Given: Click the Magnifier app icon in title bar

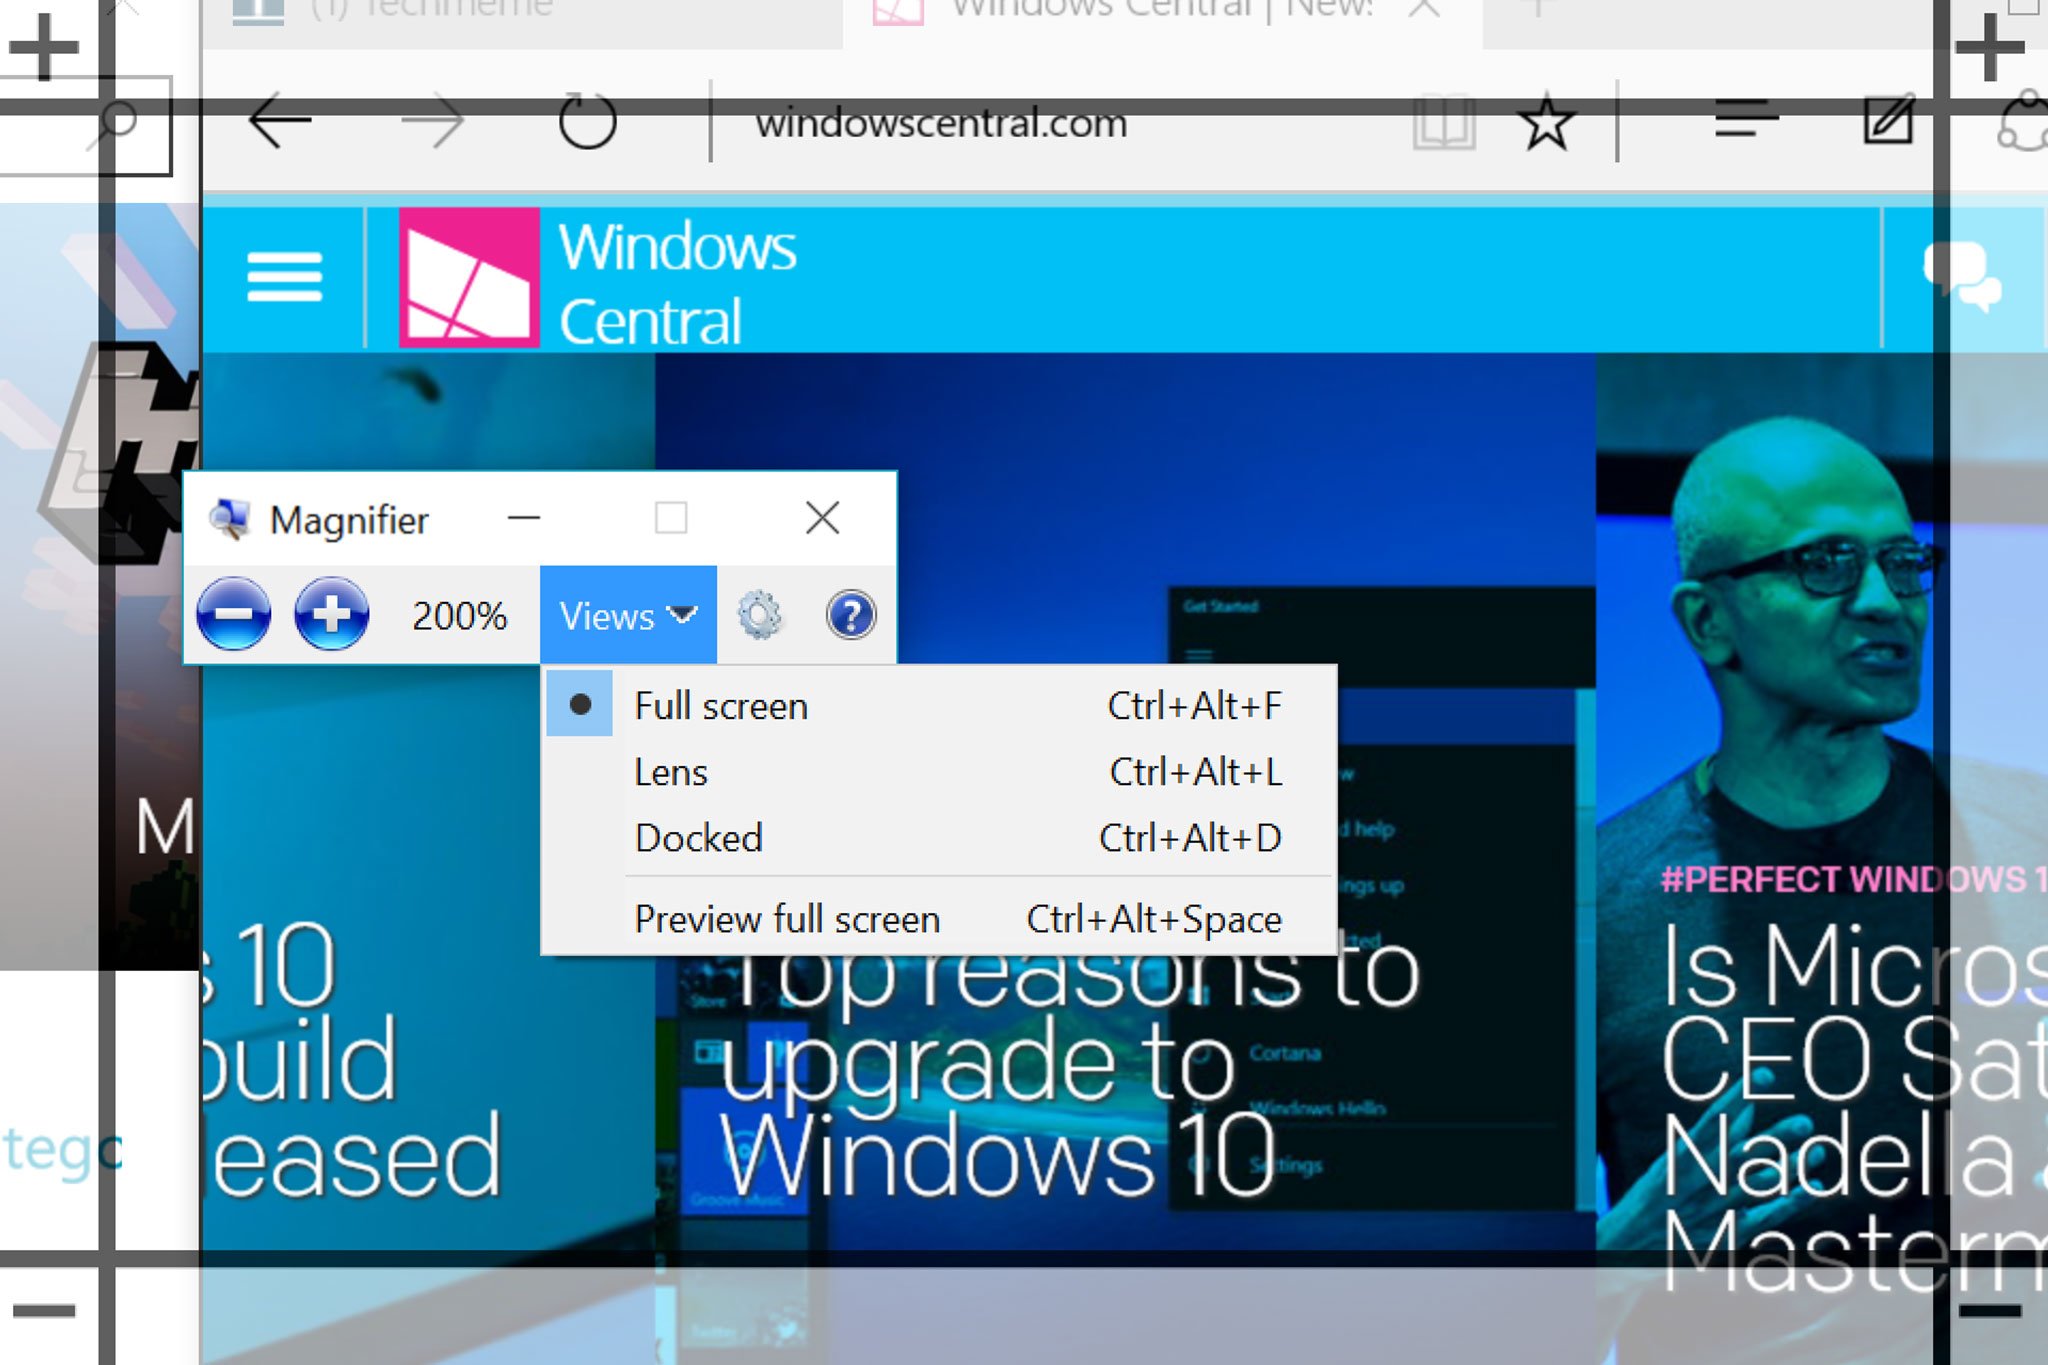Looking at the screenshot, I should [229, 519].
